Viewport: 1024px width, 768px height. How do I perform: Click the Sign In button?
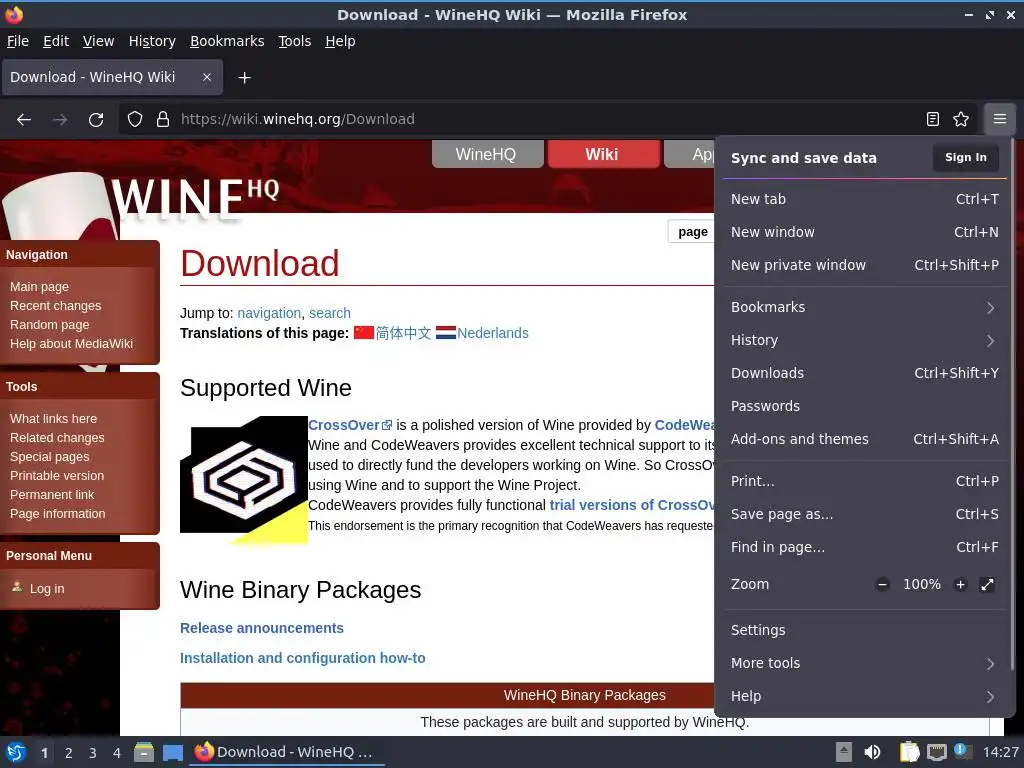(965, 157)
